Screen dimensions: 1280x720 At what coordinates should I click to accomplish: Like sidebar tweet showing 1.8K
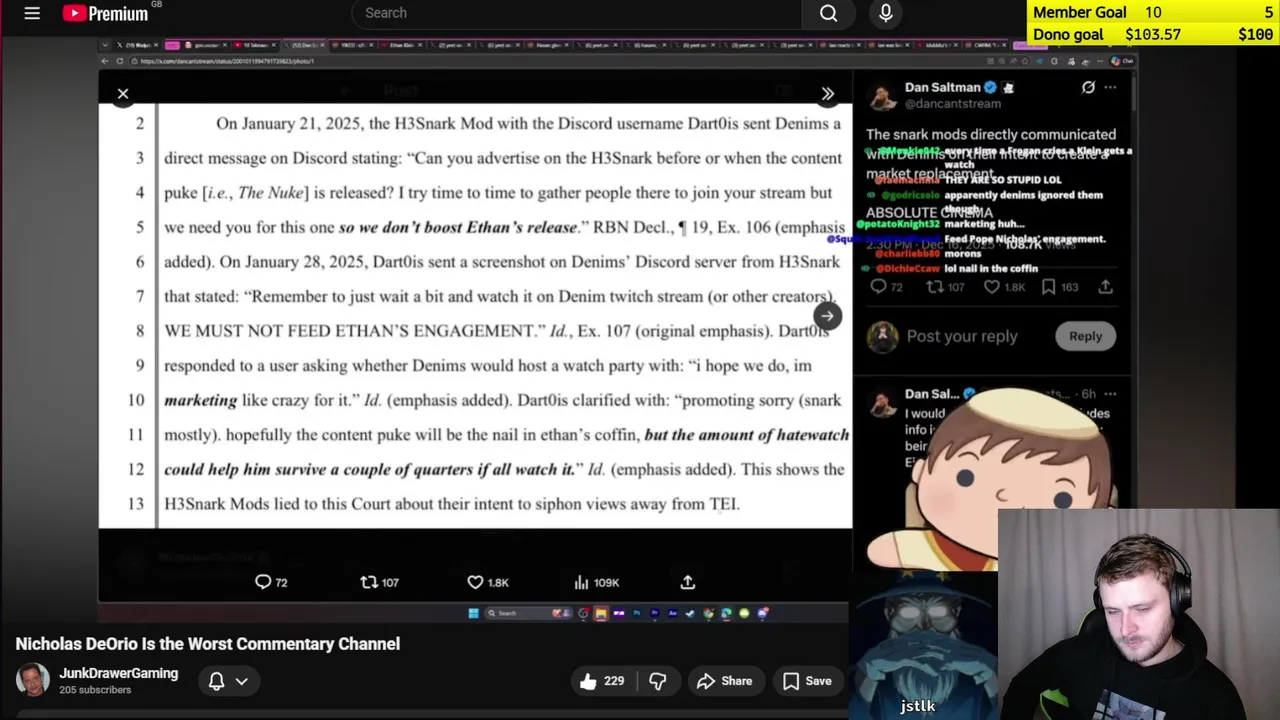pos(1004,287)
